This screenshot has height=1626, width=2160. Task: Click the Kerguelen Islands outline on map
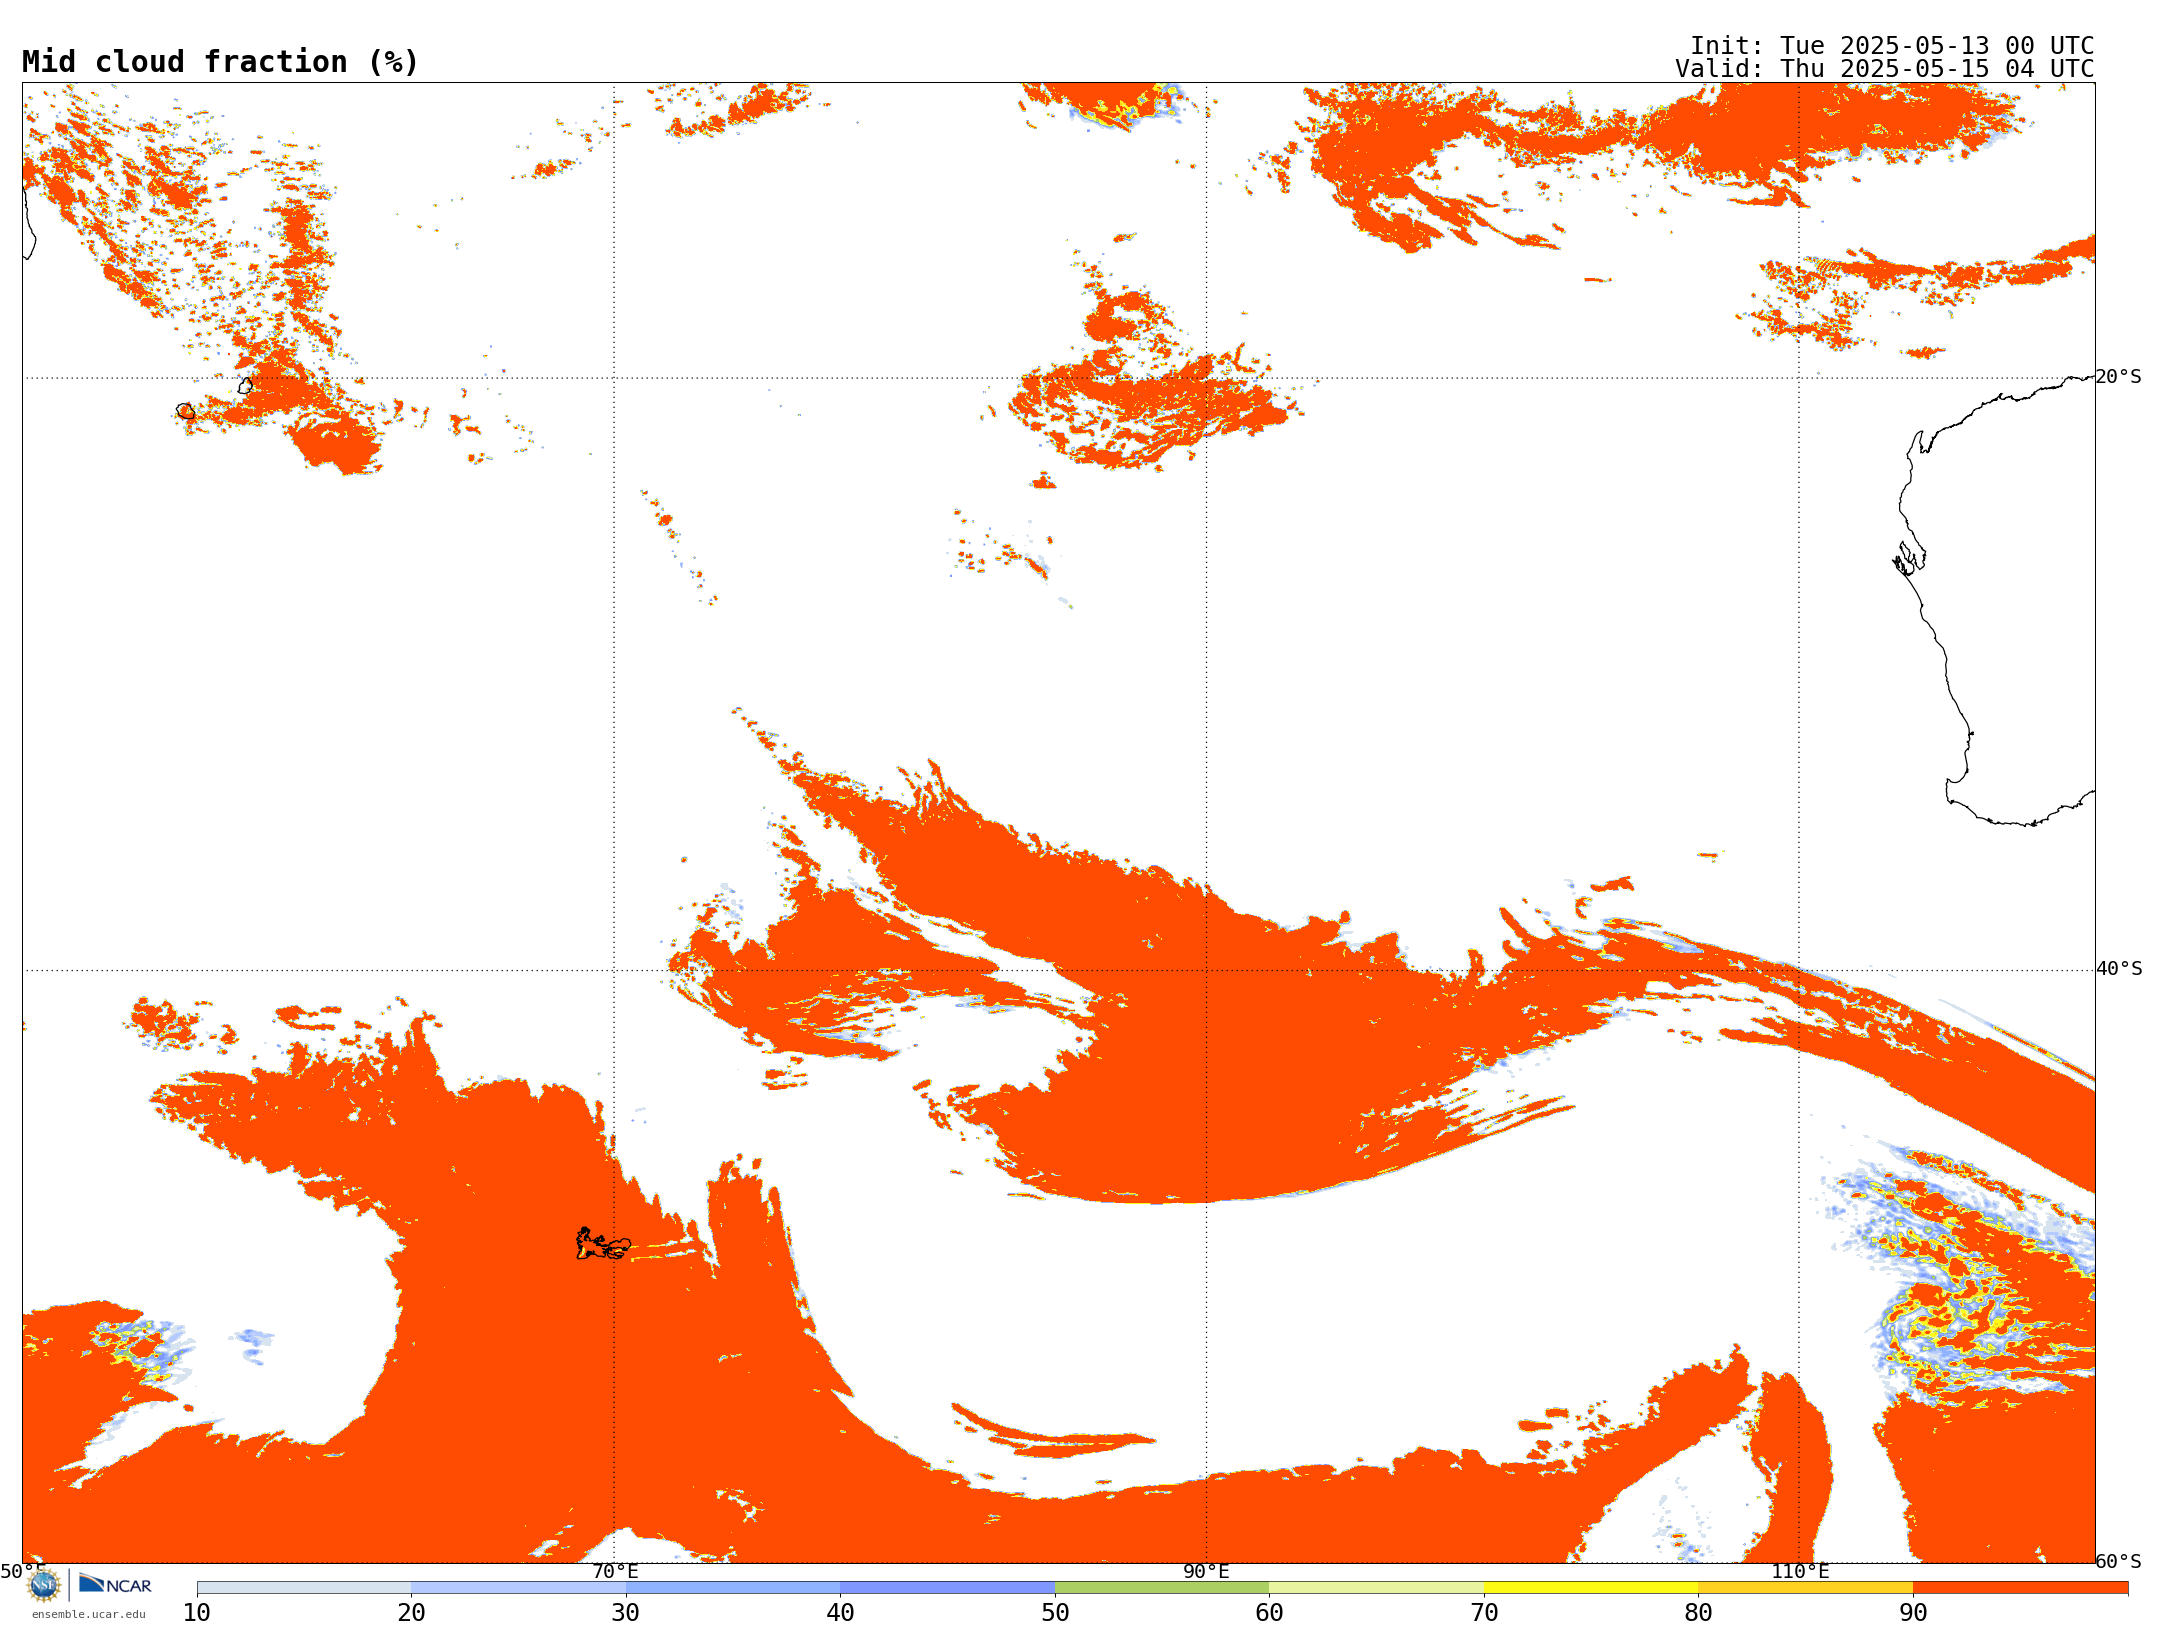603,1244
